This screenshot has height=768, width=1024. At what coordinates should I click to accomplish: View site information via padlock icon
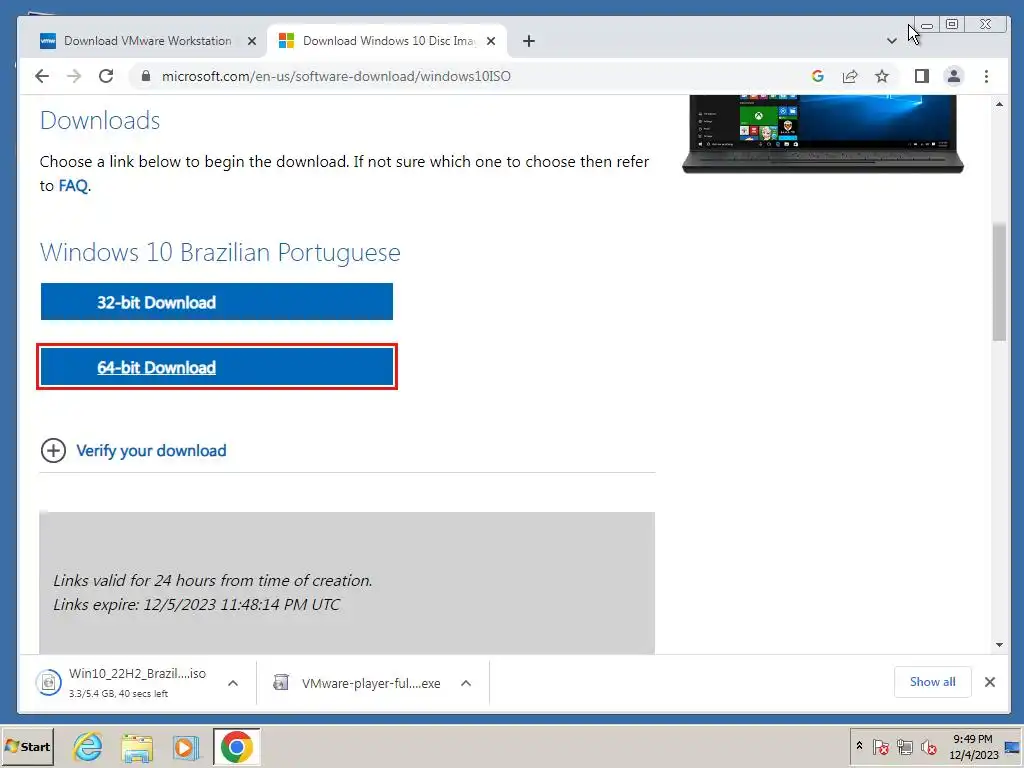[146, 76]
